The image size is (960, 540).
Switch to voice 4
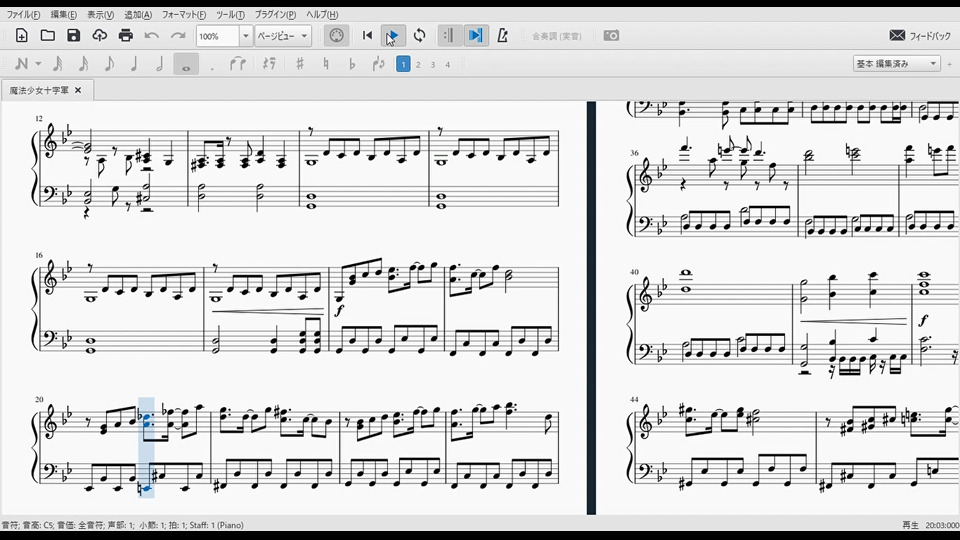[448, 64]
